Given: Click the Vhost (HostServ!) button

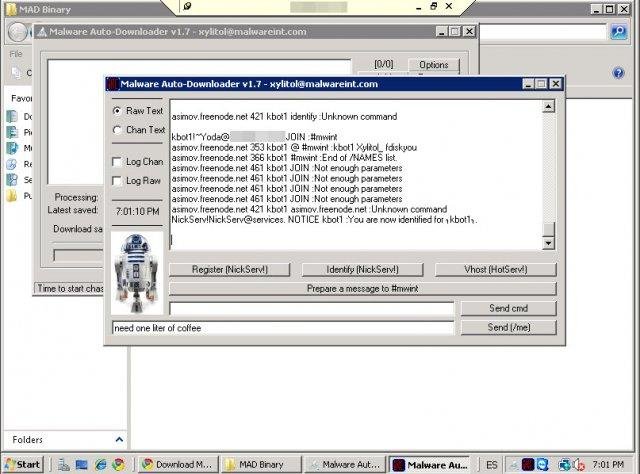Looking at the screenshot, I should coord(496,269).
